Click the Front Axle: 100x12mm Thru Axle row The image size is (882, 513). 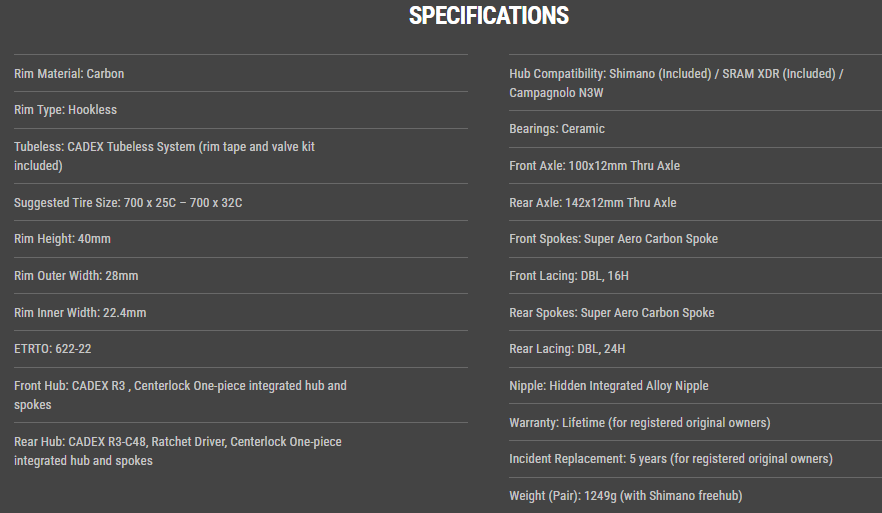(x=594, y=166)
